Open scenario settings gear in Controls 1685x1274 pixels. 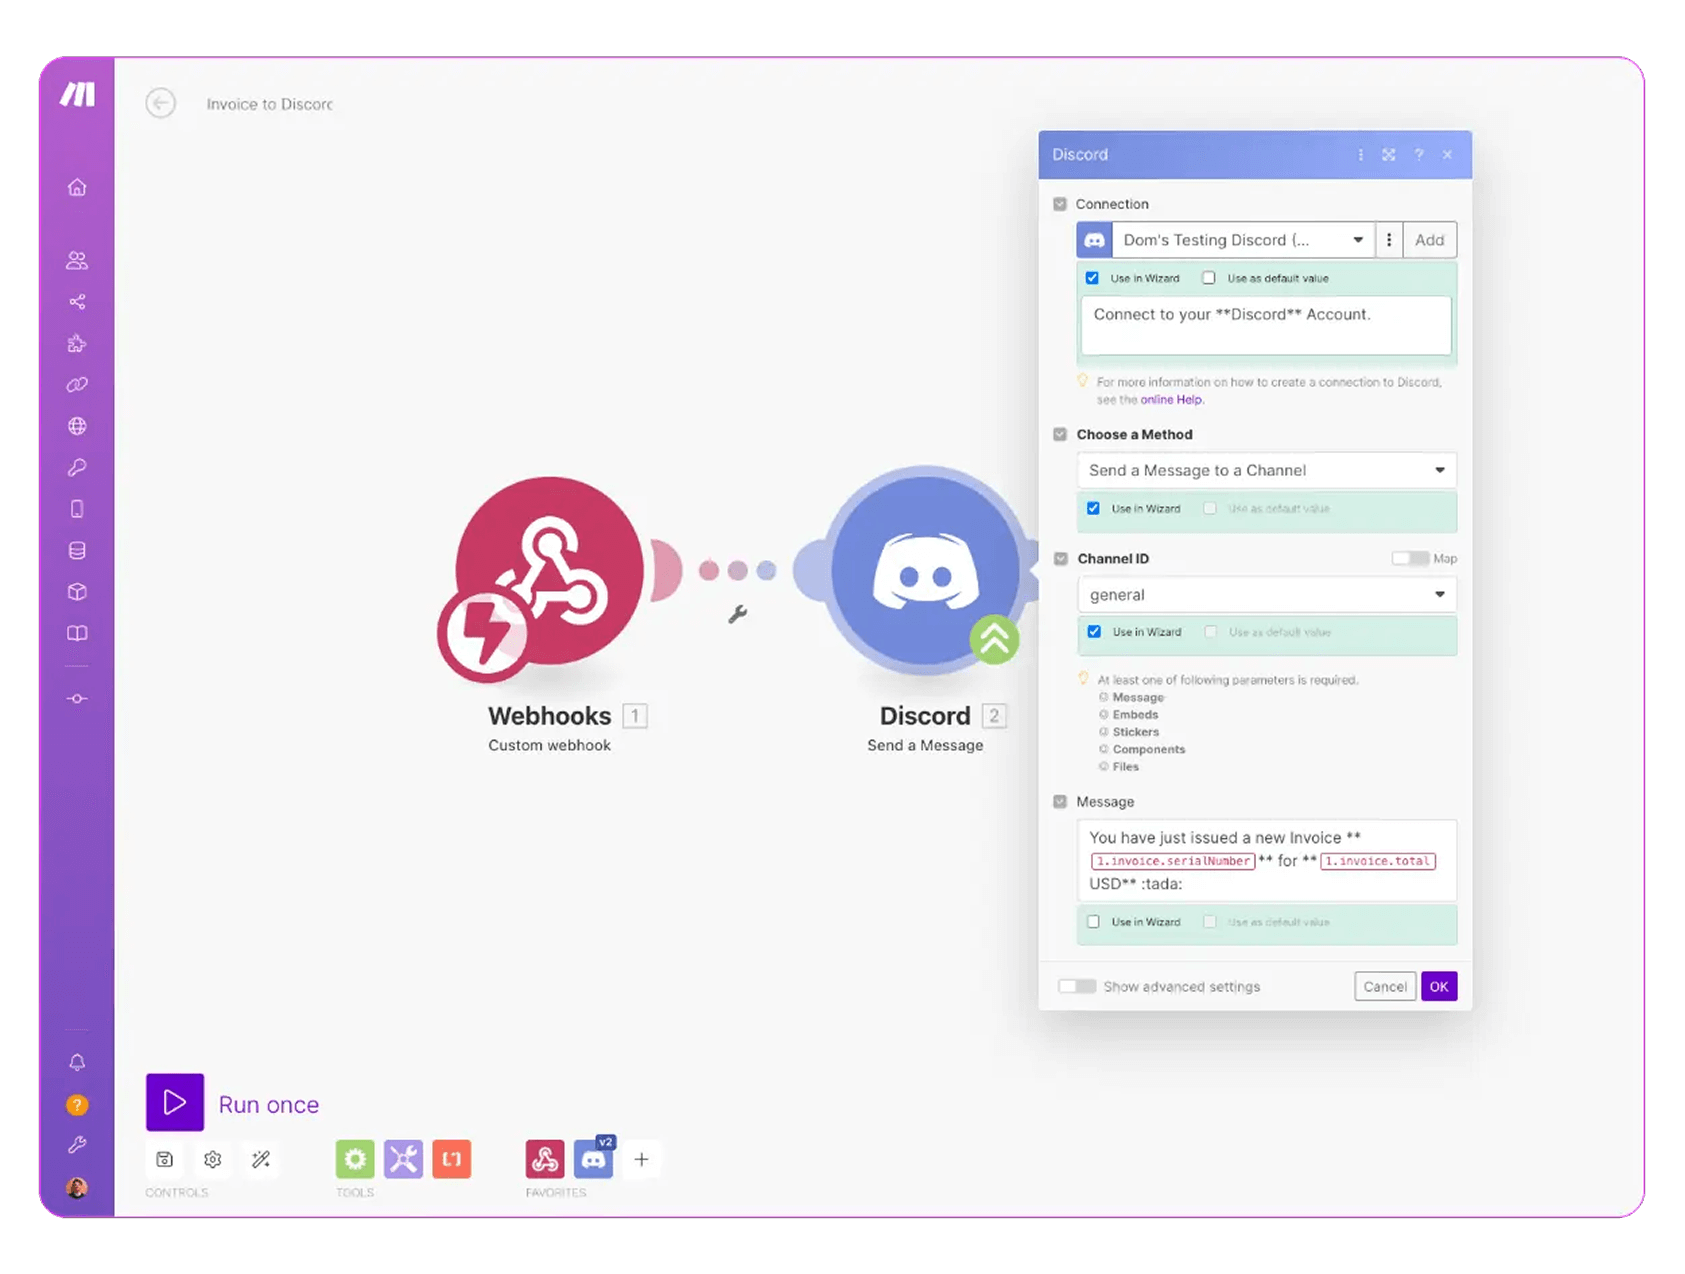212,1159
